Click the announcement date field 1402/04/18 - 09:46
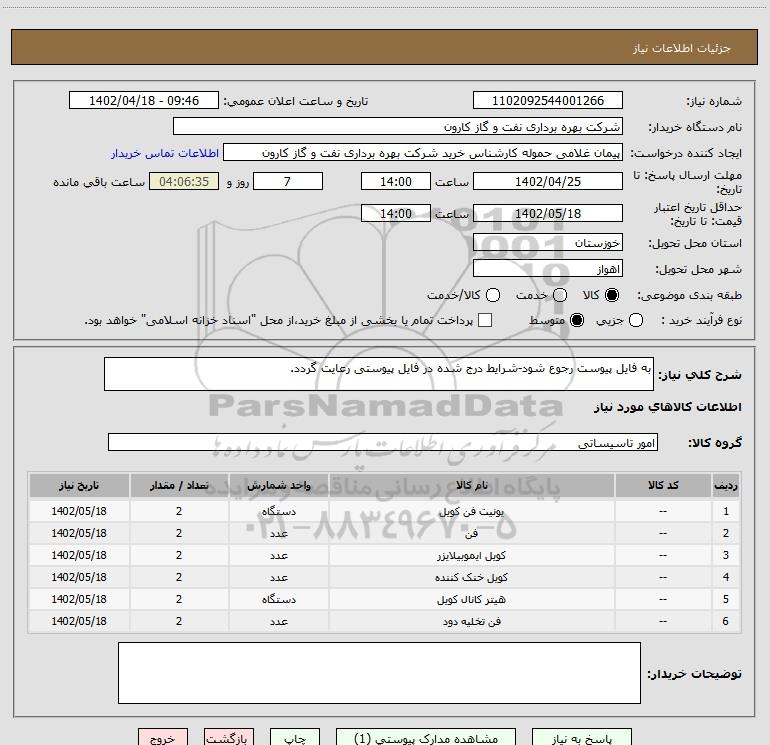The height and width of the screenshot is (745, 770). (x=144, y=100)
